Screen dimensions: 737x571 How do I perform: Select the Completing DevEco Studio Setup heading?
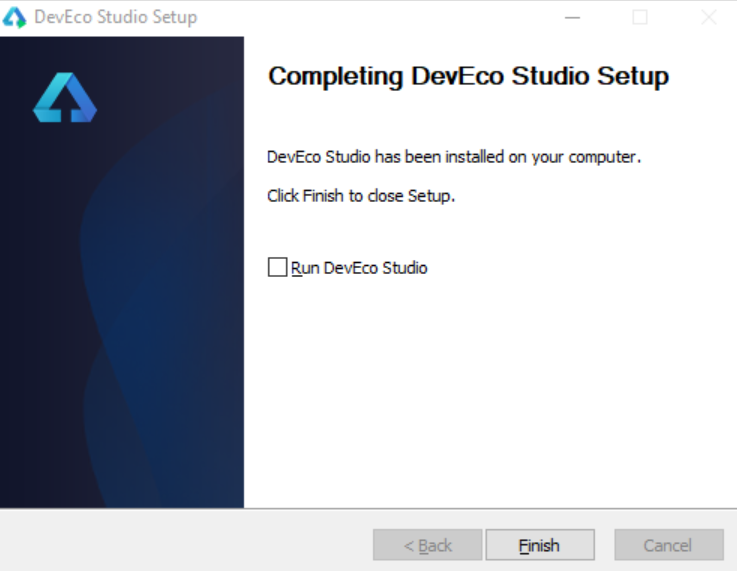[468, 76]
